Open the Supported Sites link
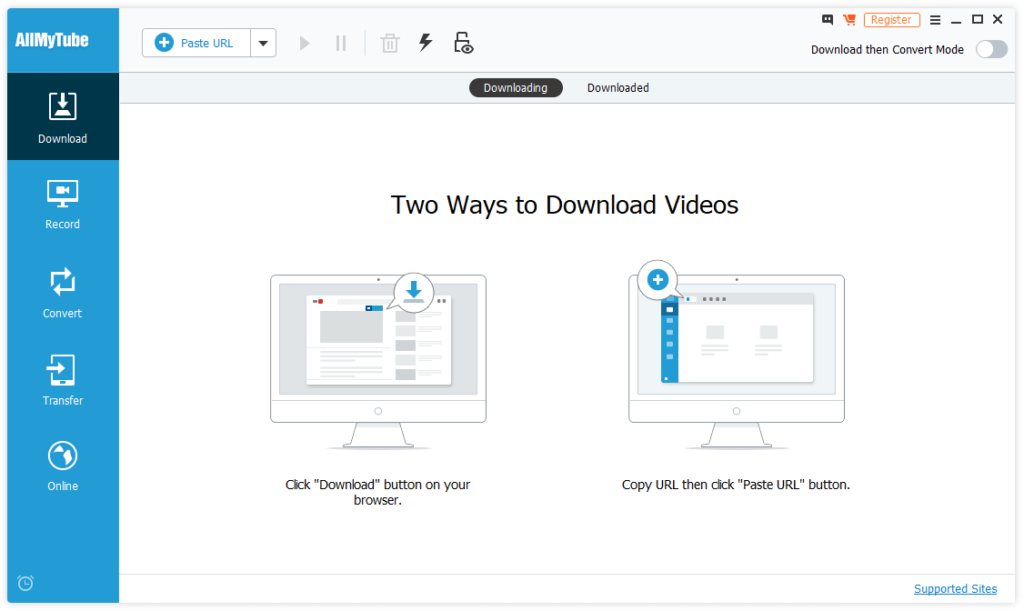Screen dimensions: 1024x611 pos(955,588)
